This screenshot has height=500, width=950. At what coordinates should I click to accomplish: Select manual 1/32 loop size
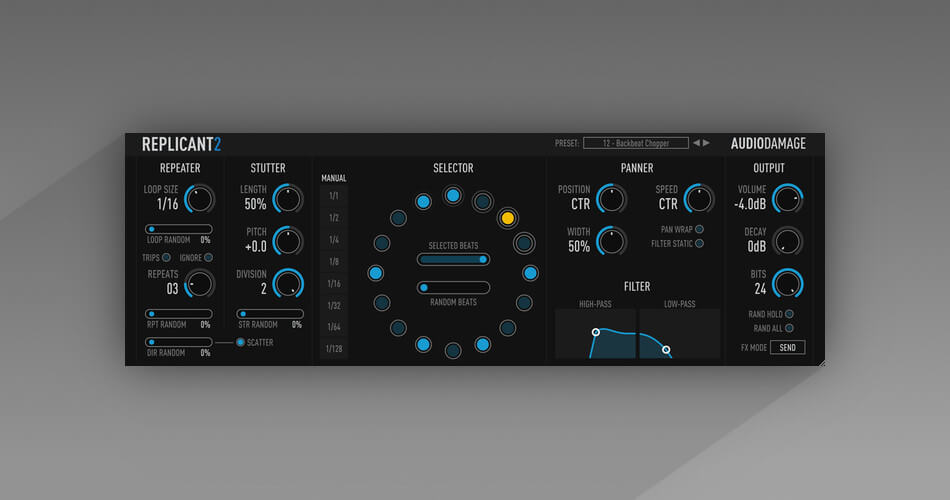pyautogui.click(x=334, y=305)
